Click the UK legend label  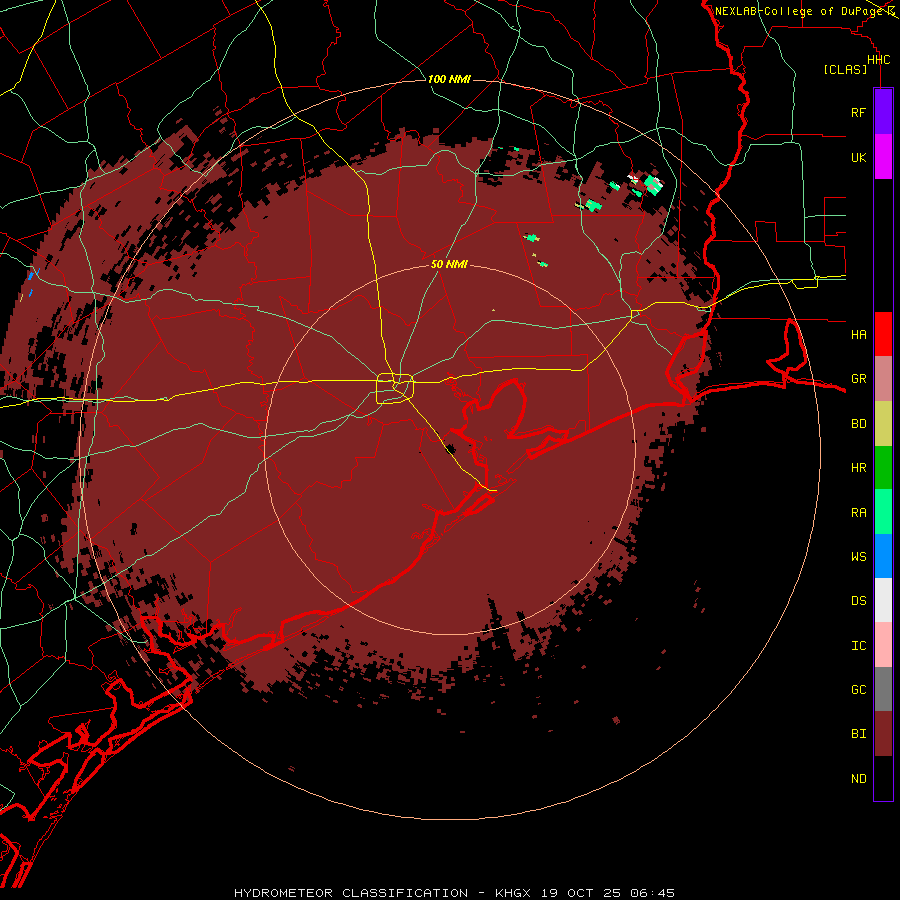858,158
